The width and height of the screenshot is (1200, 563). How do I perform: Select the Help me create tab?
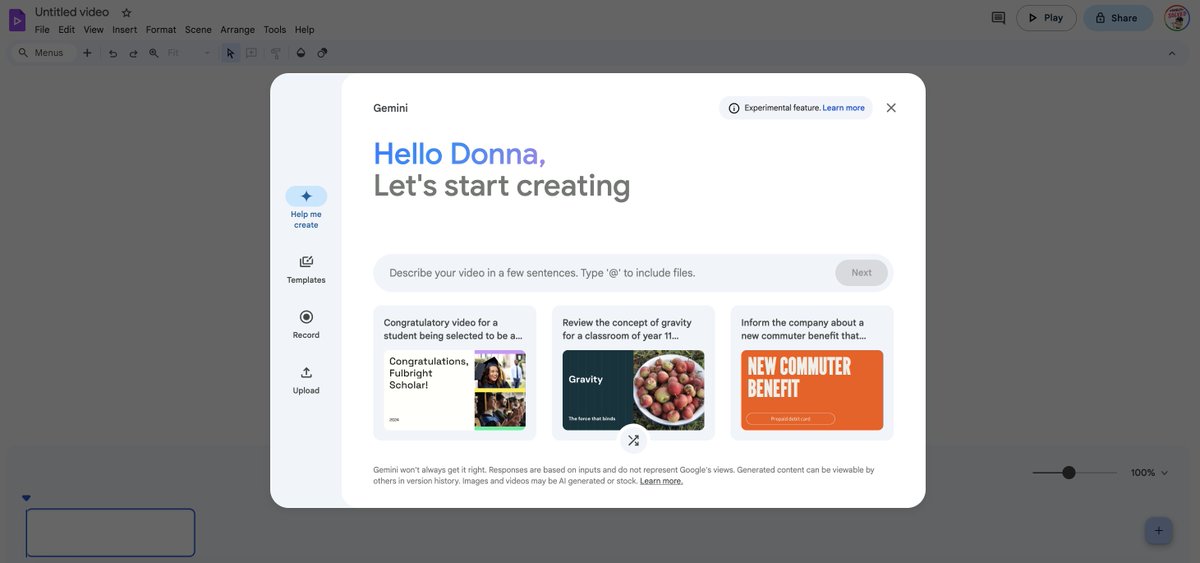point(306,207)
